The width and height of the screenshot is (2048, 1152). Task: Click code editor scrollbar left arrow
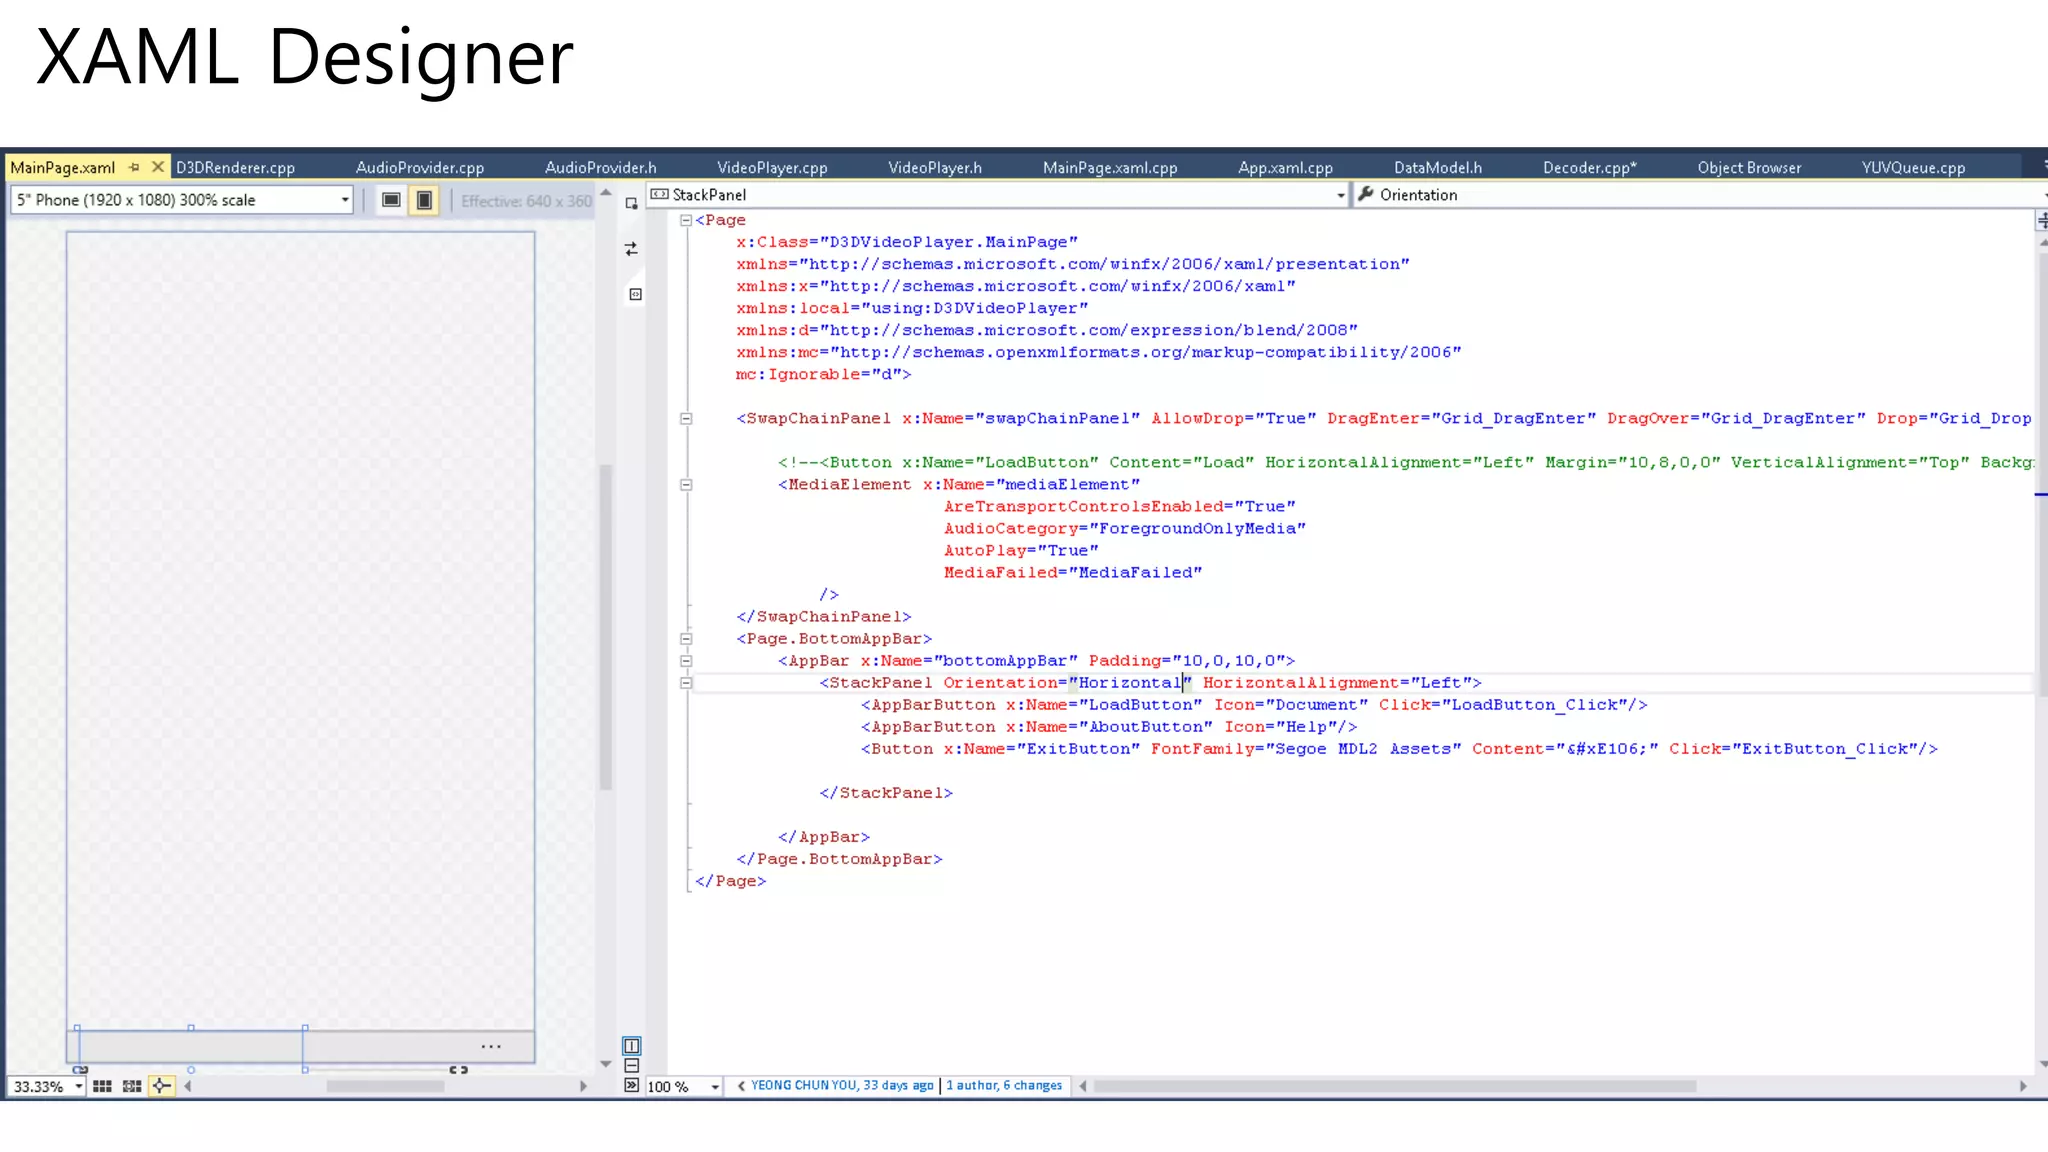coord(1083,1087)
